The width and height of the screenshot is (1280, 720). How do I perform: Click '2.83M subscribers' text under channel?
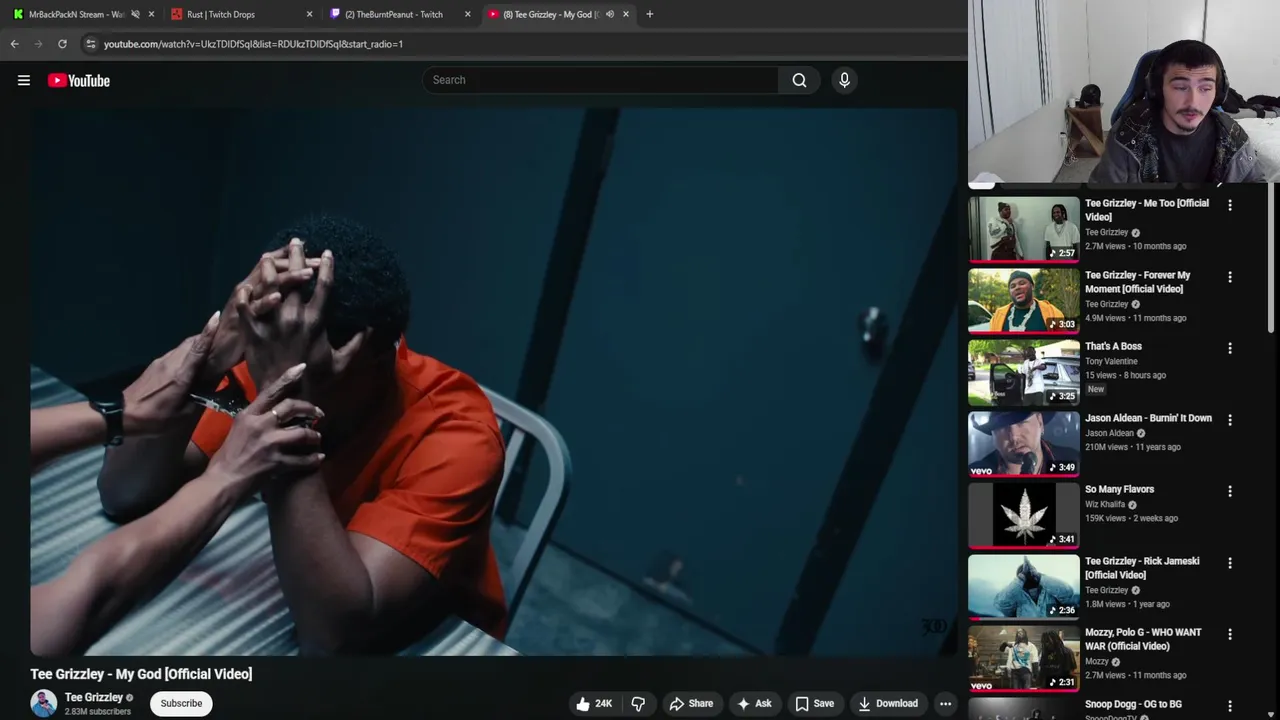(x=98, y=712)
